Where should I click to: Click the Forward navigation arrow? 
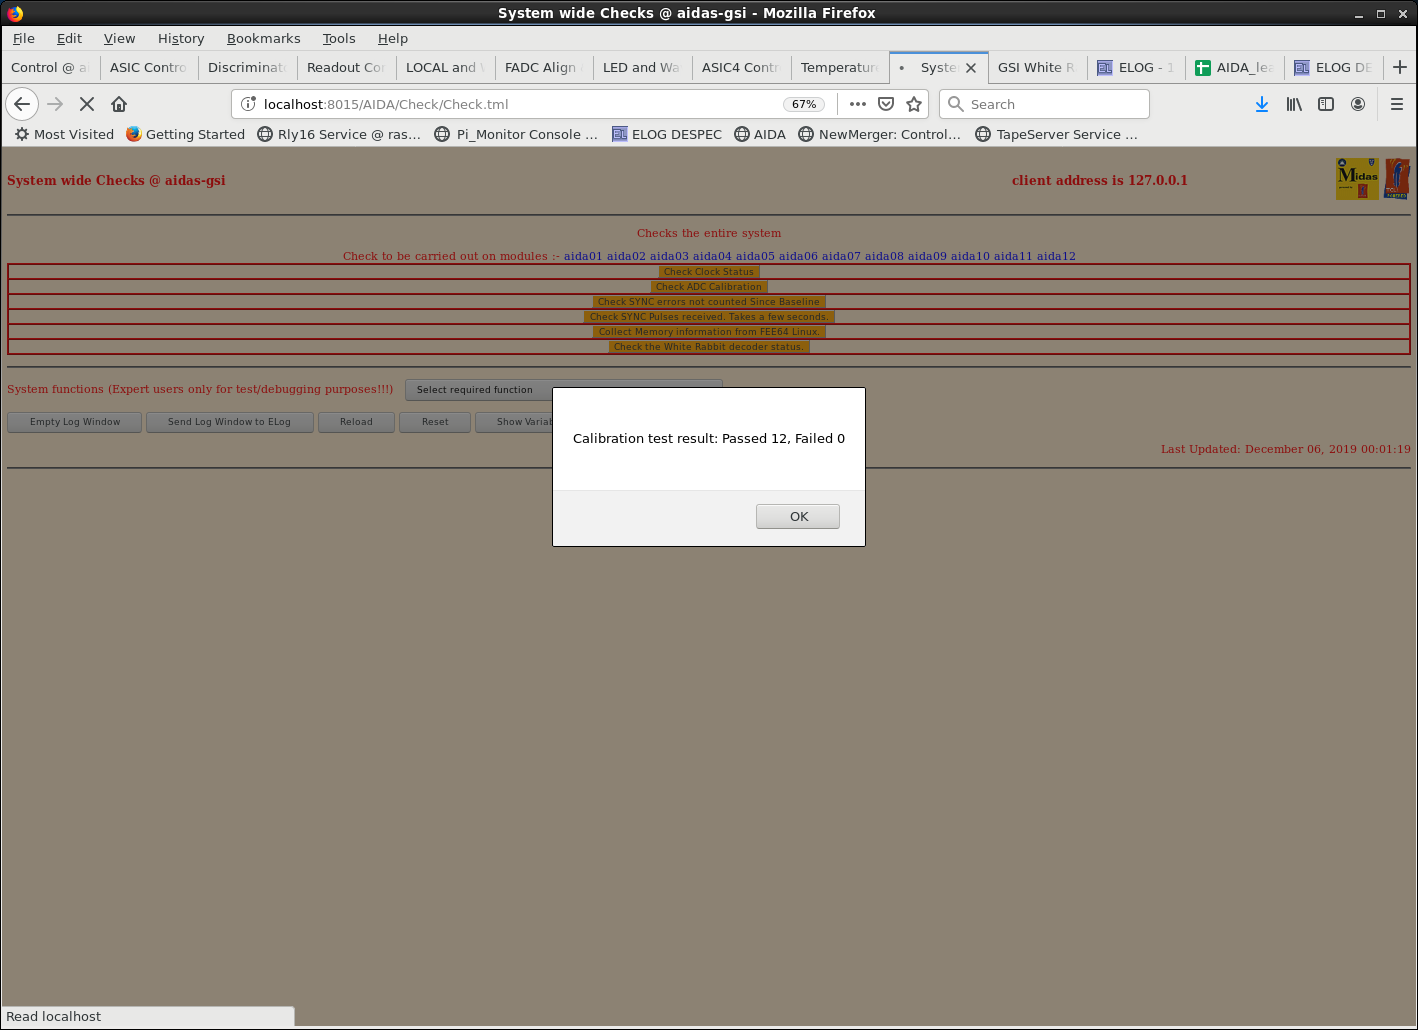pyautogui.click(x=55, y=104)
